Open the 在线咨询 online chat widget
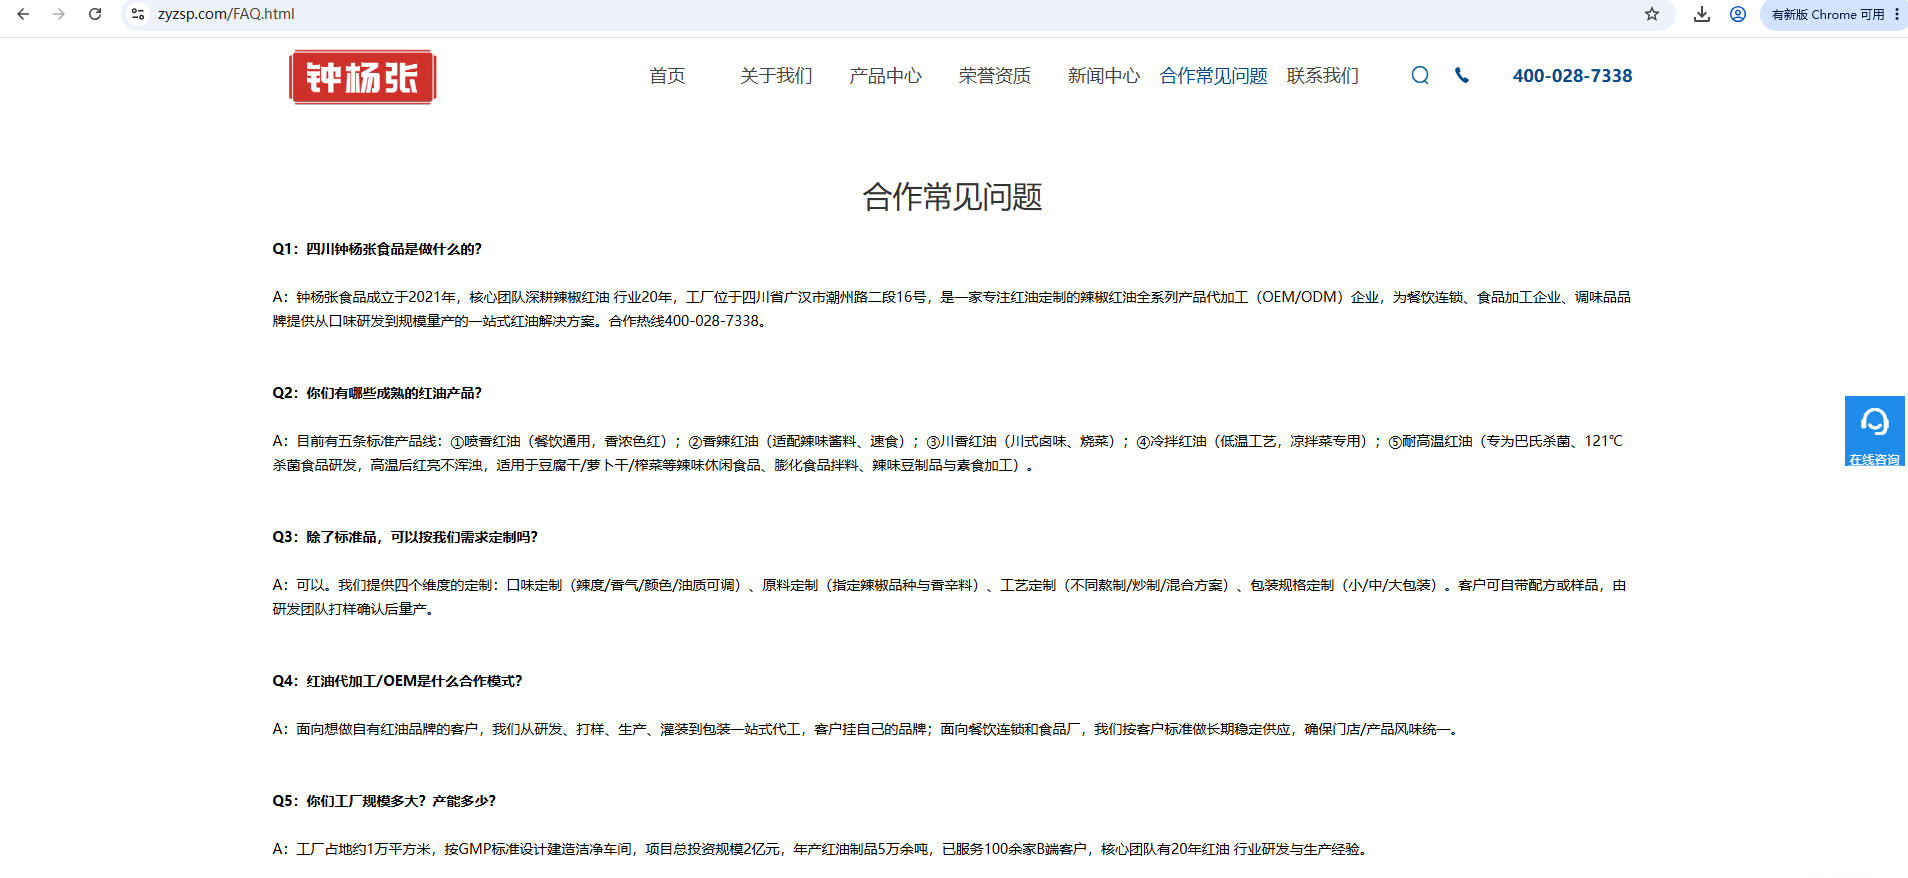Screen dimensions: 1908x878 tap(1875, 431)
